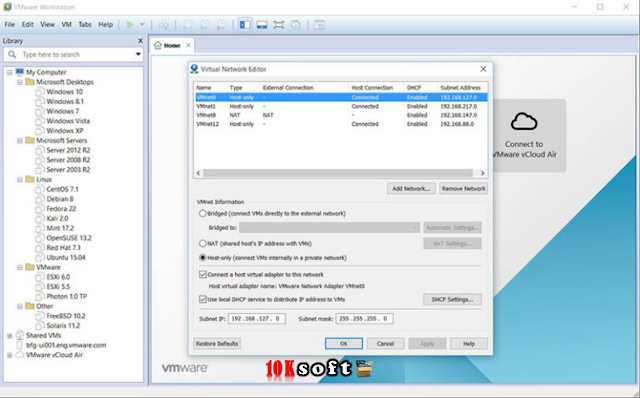The height and width of the screenshot is (398, 640).
Task: Click the search magnifier icon in Library
Action: 12,54
